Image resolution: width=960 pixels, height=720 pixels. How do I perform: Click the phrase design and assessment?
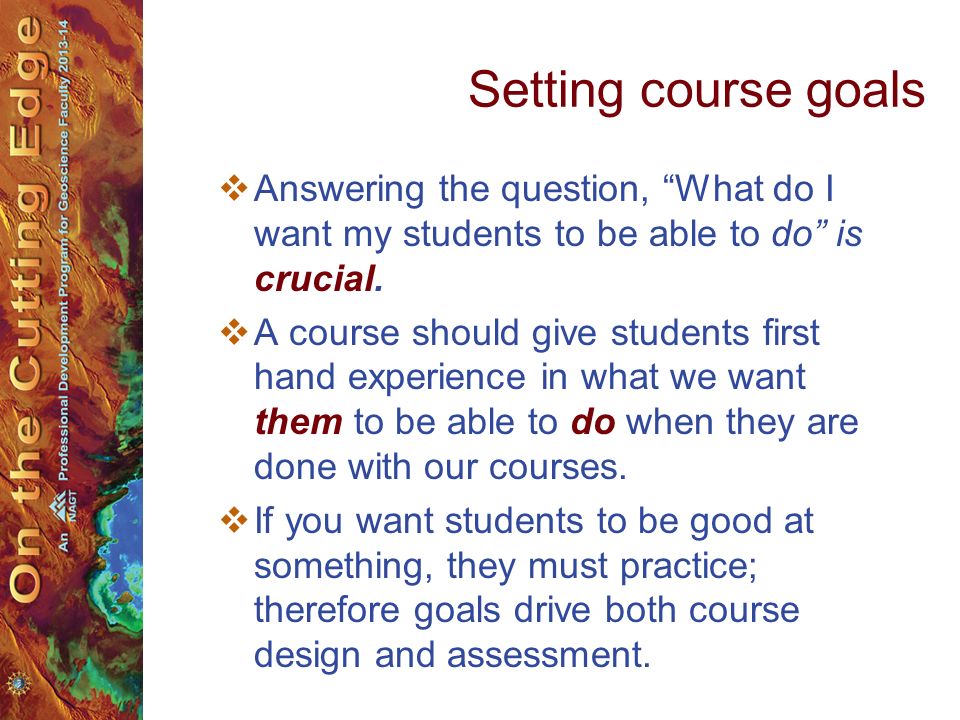click(452, 654)
